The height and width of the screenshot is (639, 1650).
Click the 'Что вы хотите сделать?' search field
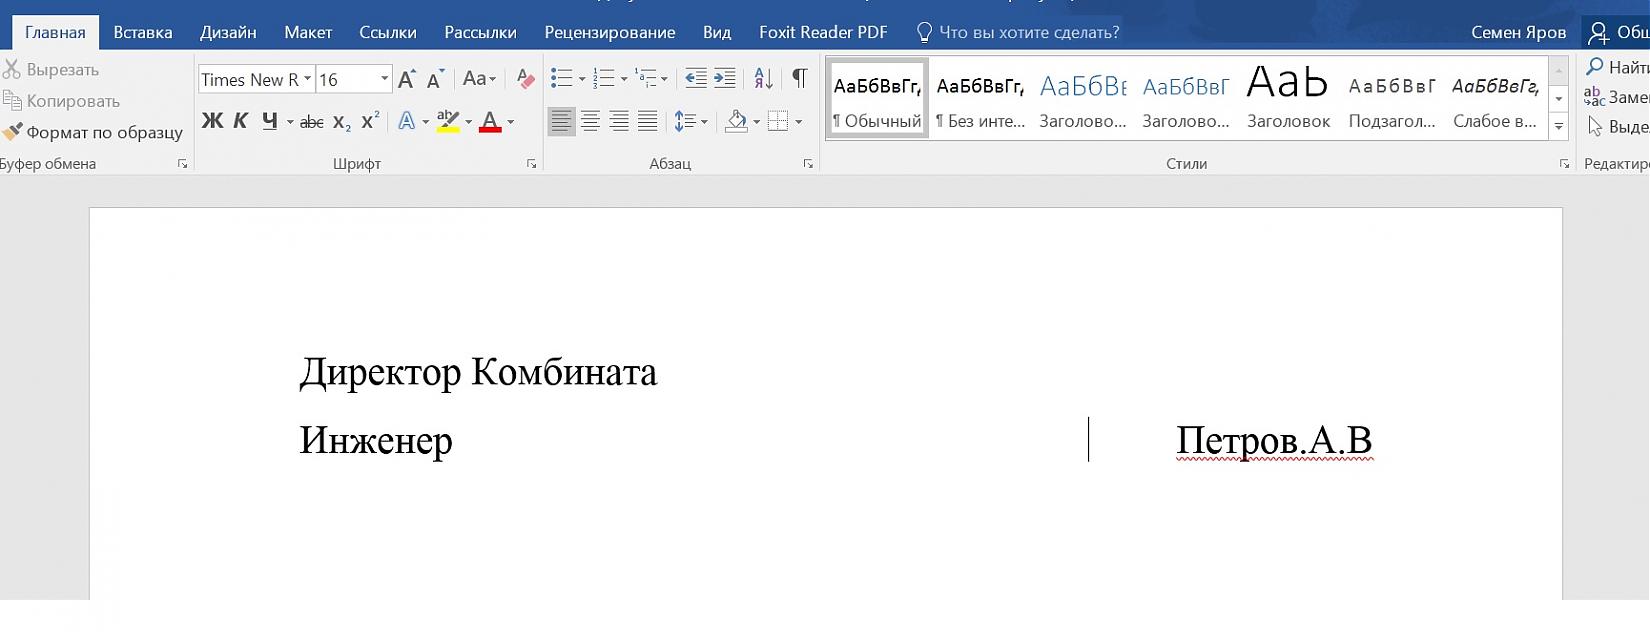click(x=1028, y=32)
